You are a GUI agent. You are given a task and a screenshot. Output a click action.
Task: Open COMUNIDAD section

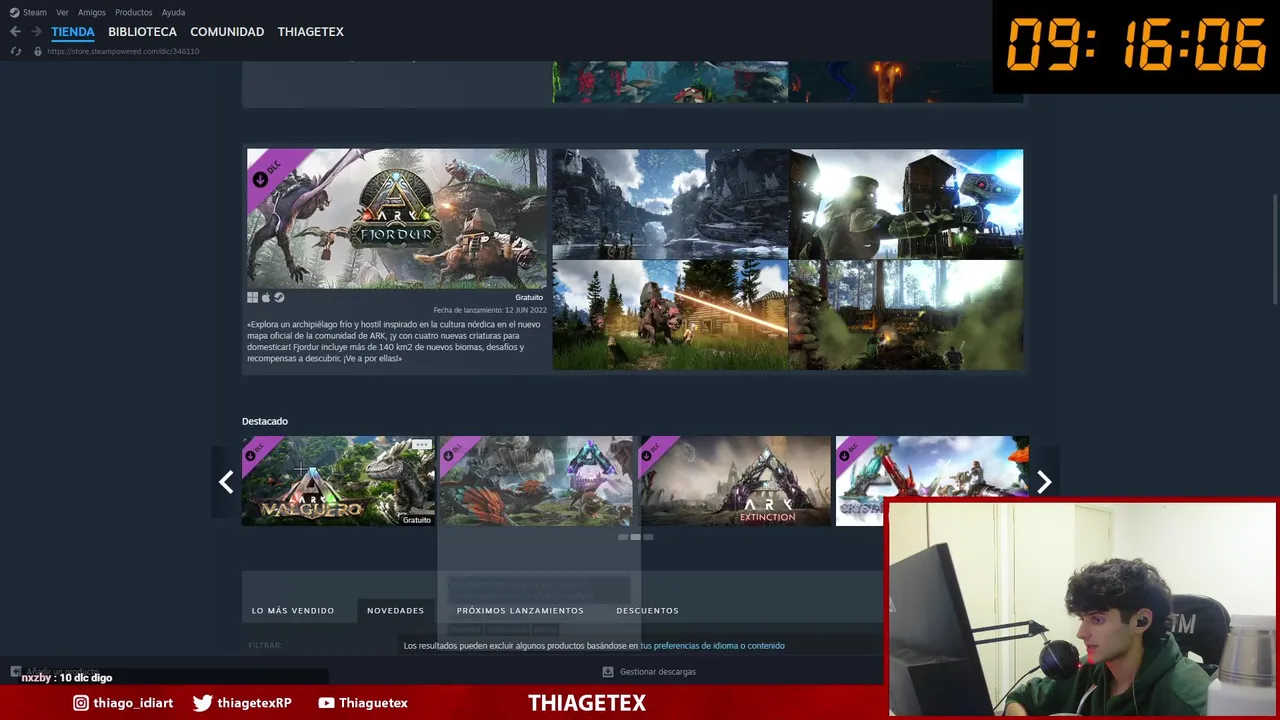click(227, 32)
